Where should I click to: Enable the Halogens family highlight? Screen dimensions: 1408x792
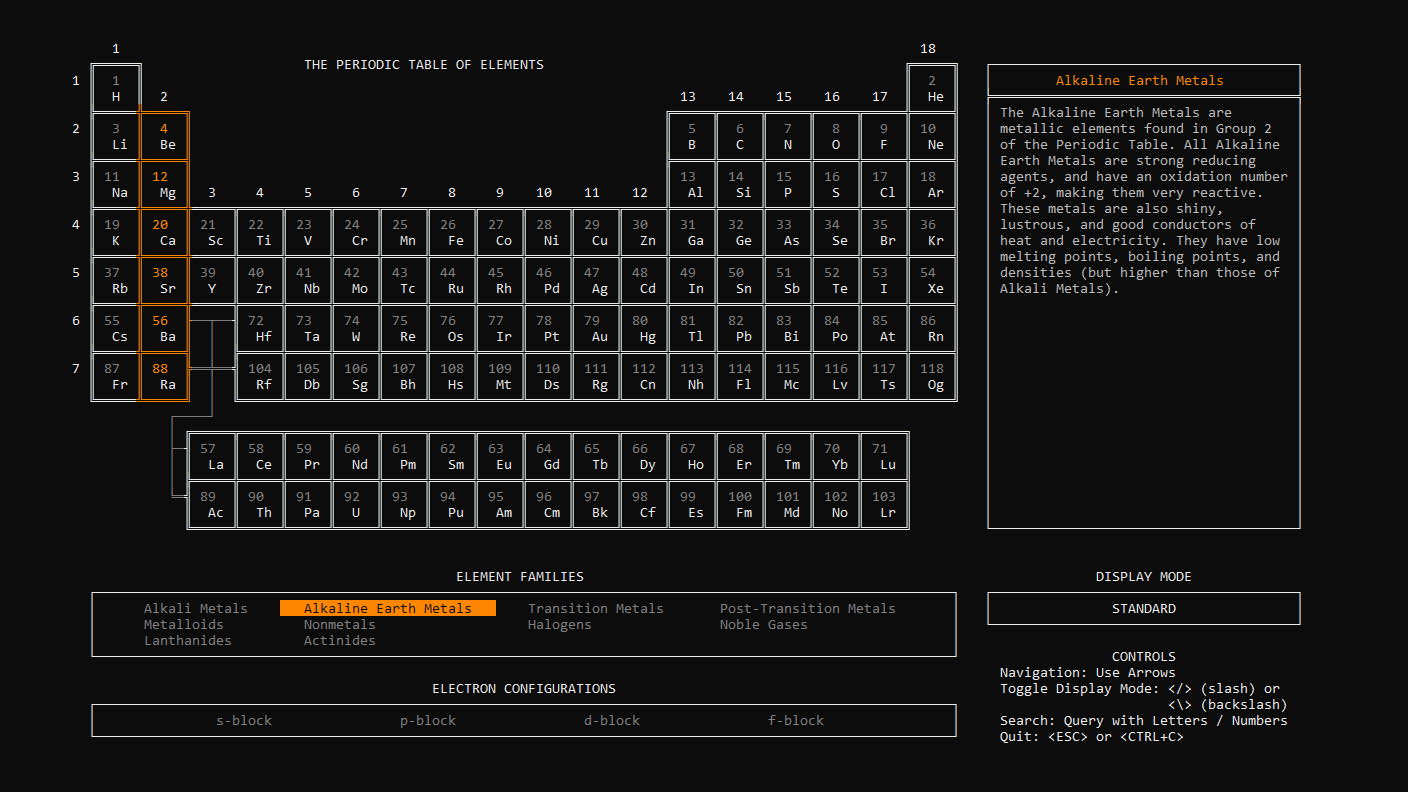pos(560,624)
